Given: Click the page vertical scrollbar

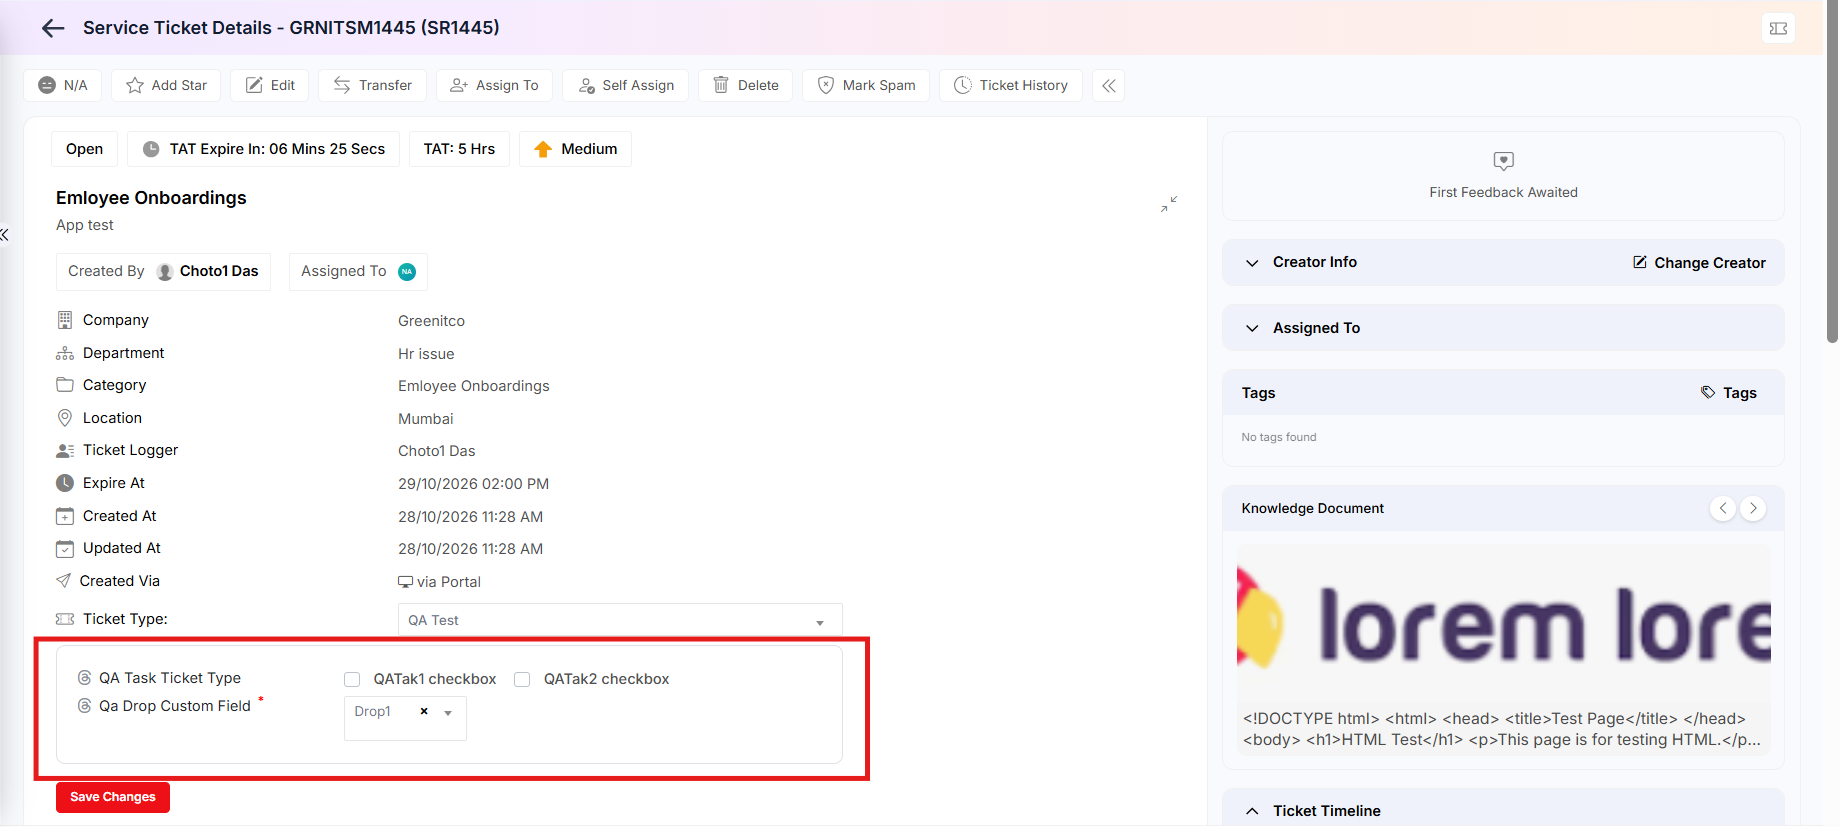Looking at the screenshot, I should [x=1832, y=172].
